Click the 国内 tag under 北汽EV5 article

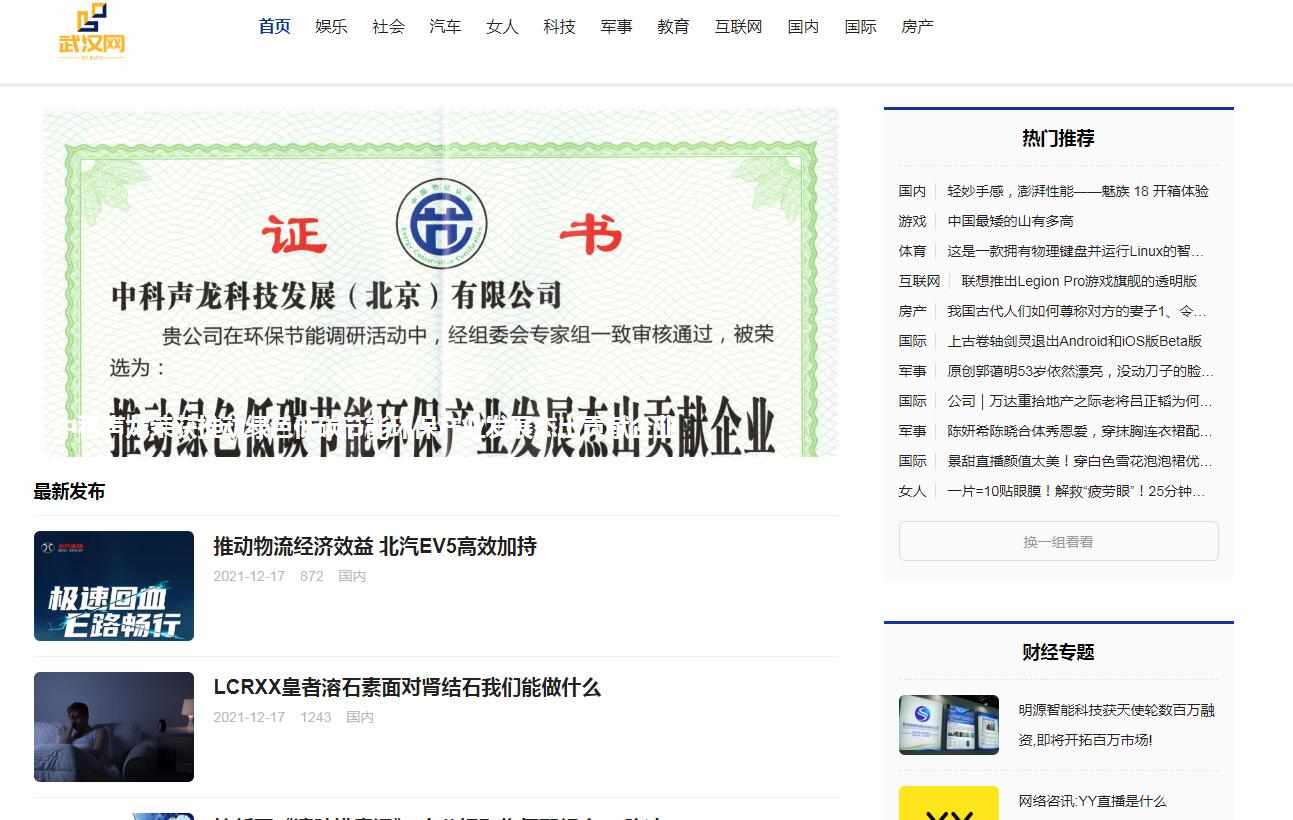352,576
